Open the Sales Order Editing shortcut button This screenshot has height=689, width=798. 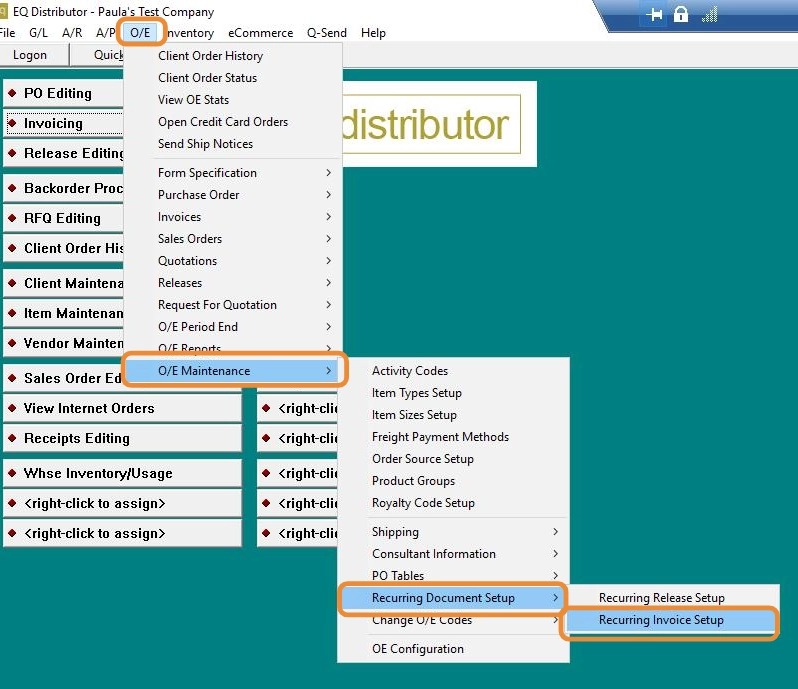(x=64, y=378)
